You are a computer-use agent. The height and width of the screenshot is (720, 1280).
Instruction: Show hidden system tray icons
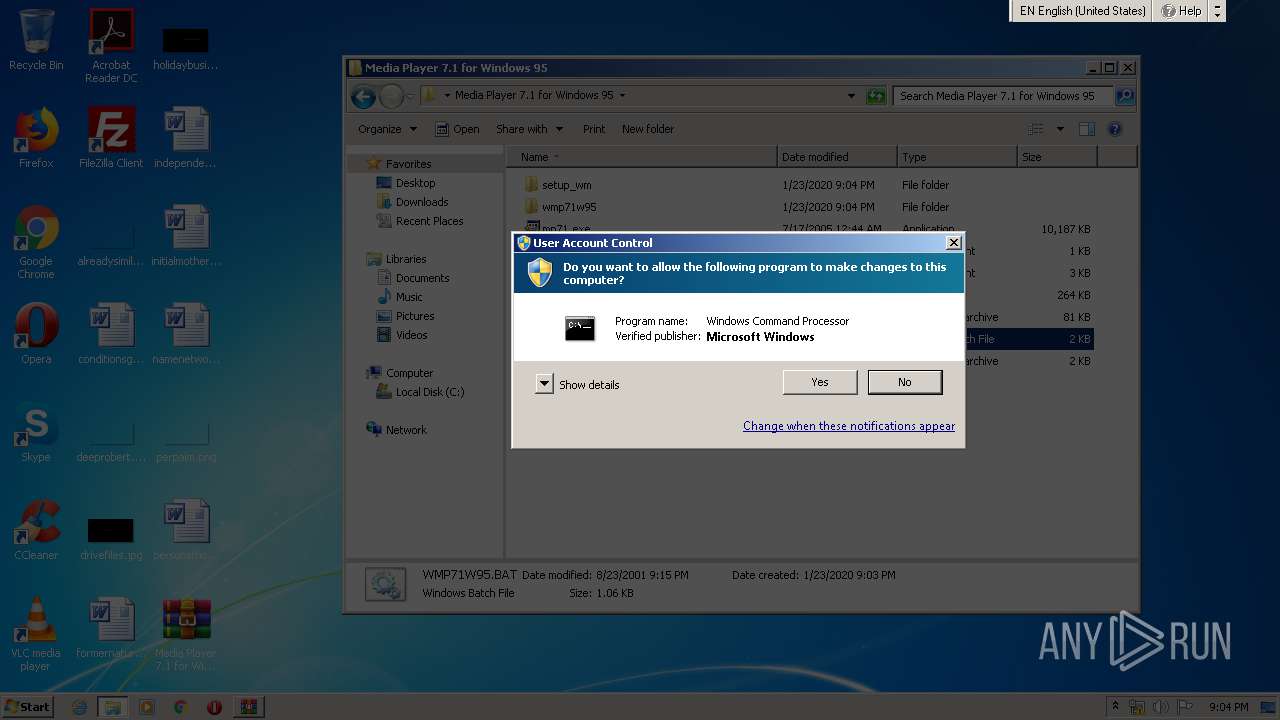tap(1115, 707)
